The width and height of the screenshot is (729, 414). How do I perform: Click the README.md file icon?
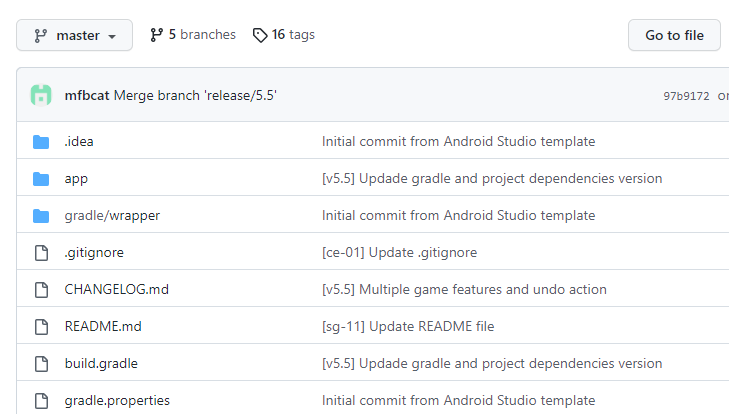tap(41, 327)
